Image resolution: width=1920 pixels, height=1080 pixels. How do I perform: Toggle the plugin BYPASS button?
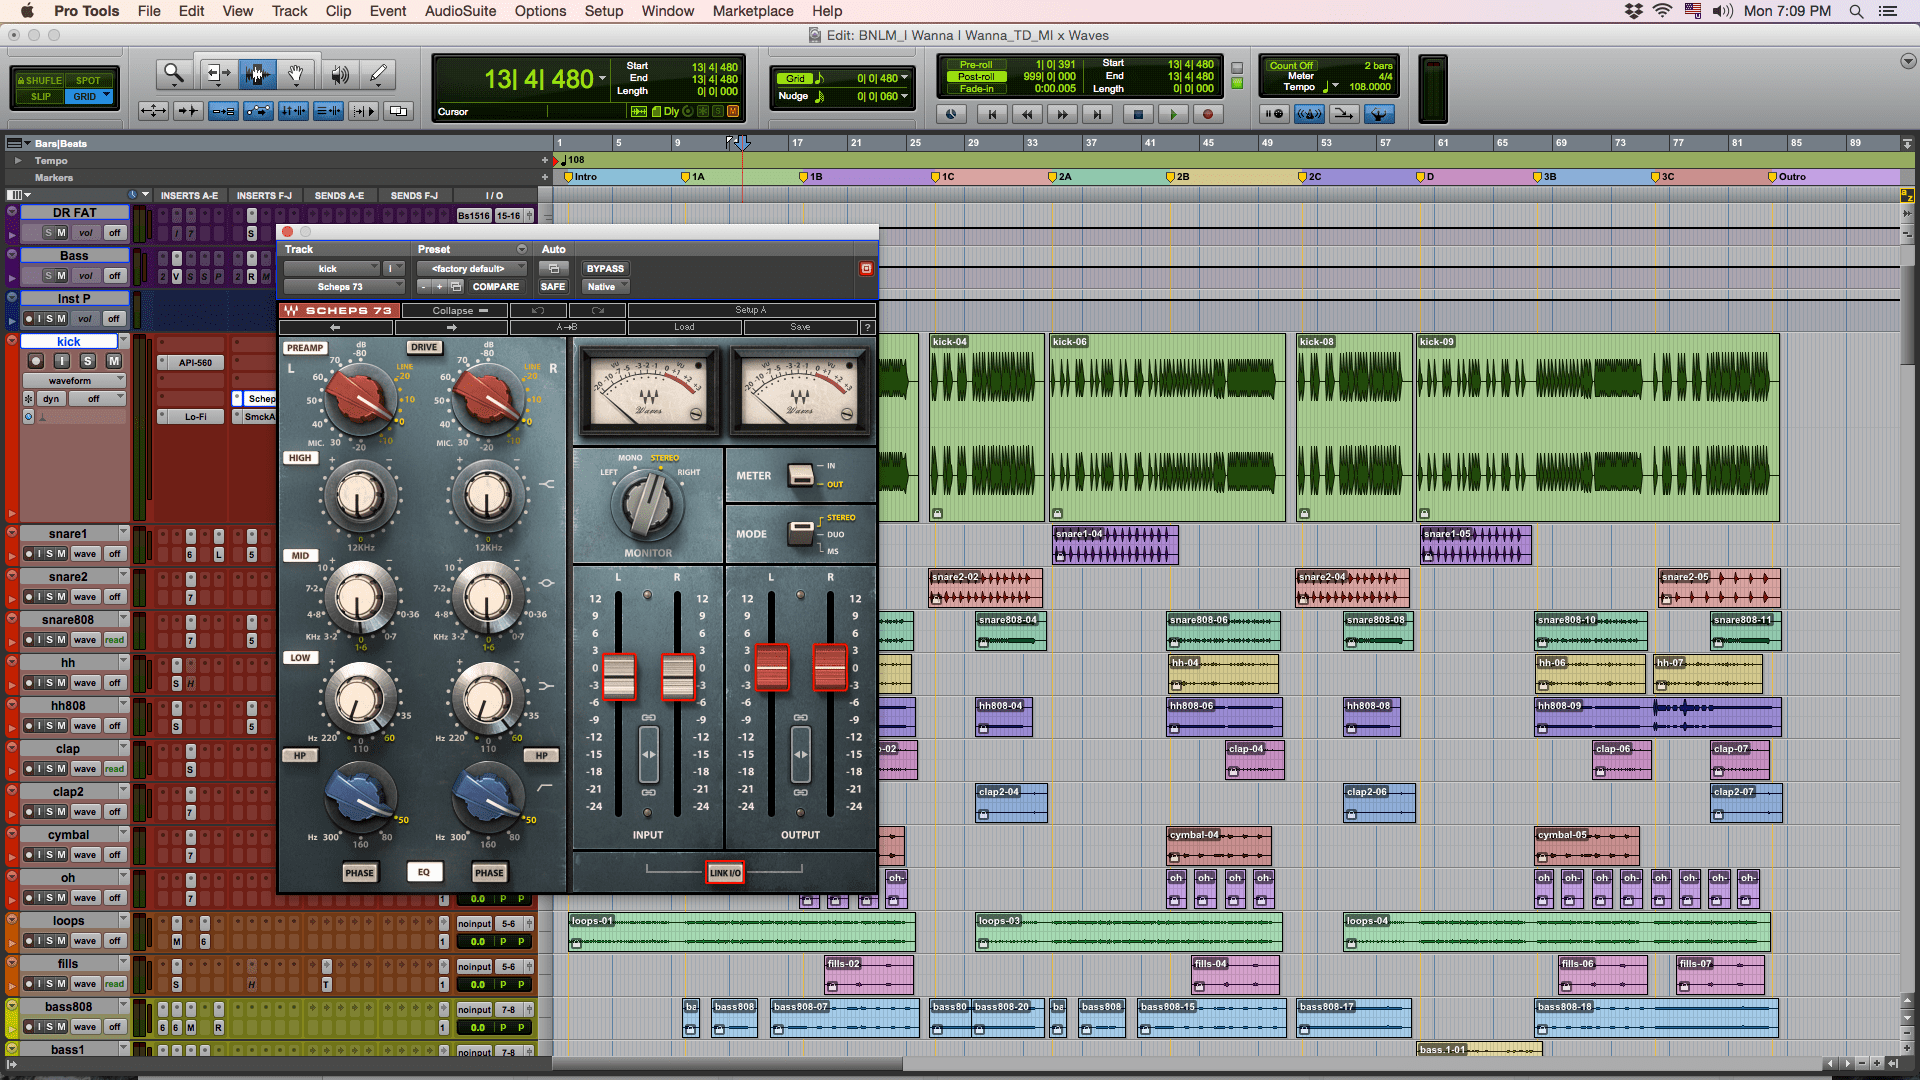(605, 269)
